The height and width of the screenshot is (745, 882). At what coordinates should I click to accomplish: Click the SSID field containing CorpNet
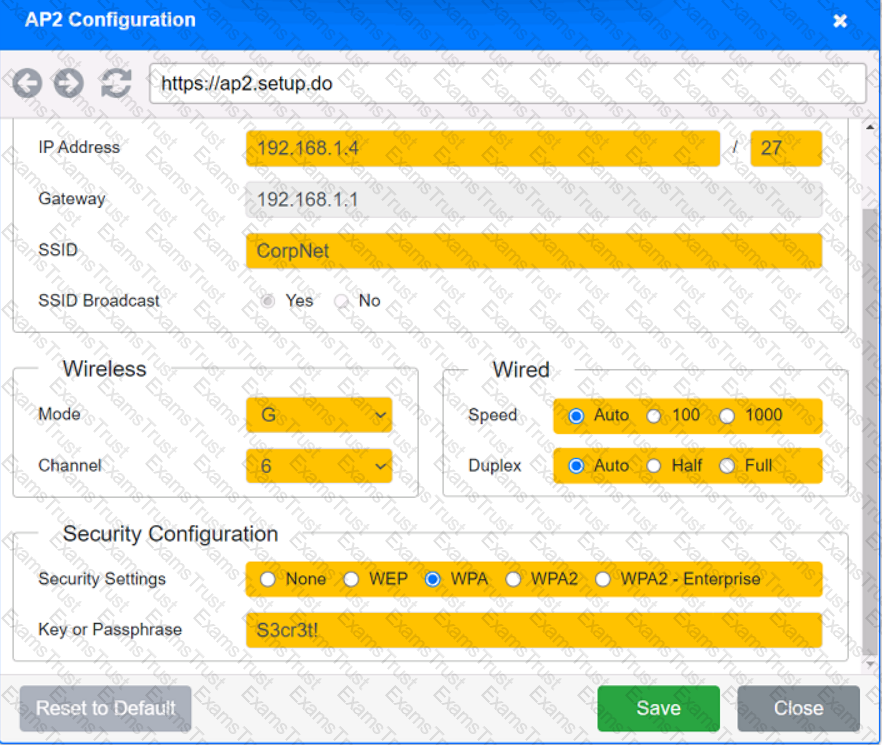click(533, 251)
